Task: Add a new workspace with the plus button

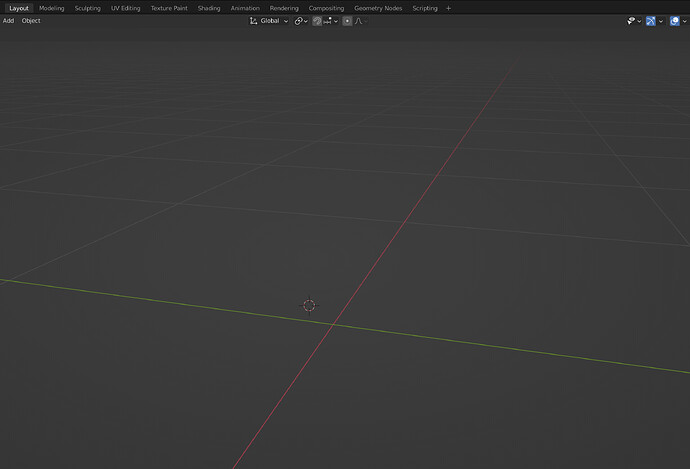Action: pyautogui.click(x=448, y=8)
